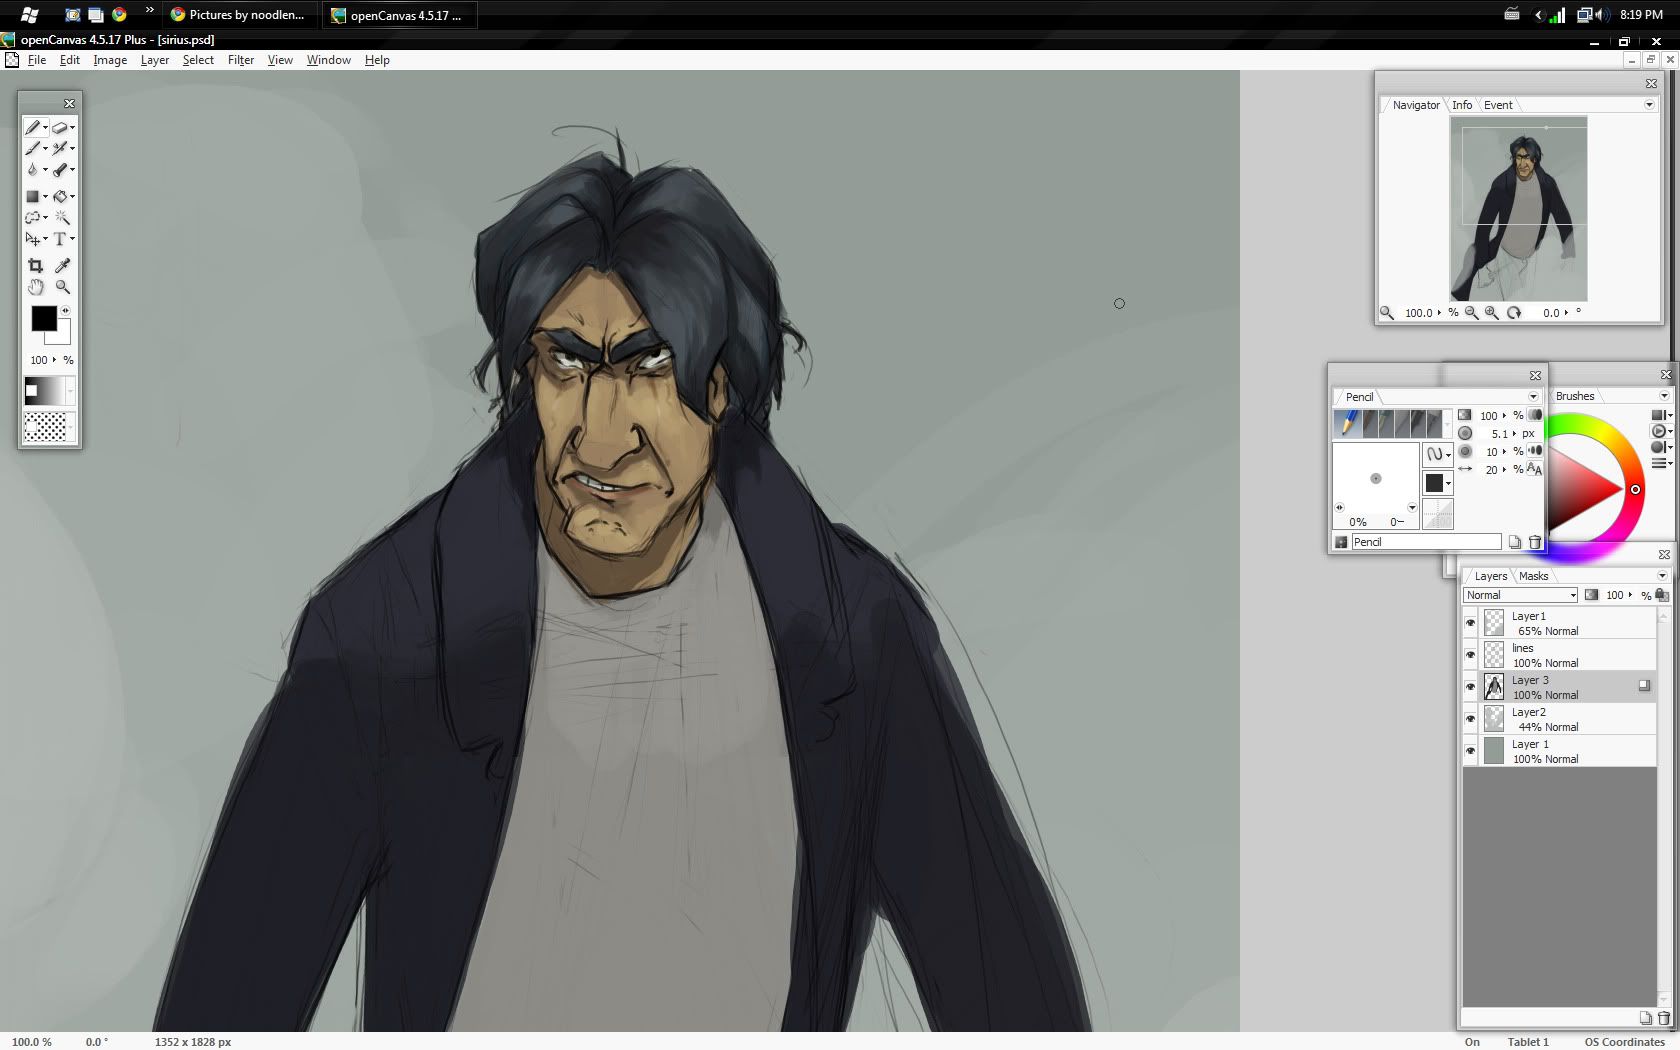
Task: Delete brush with Pencil panel trash icon
Action: 1535,542
